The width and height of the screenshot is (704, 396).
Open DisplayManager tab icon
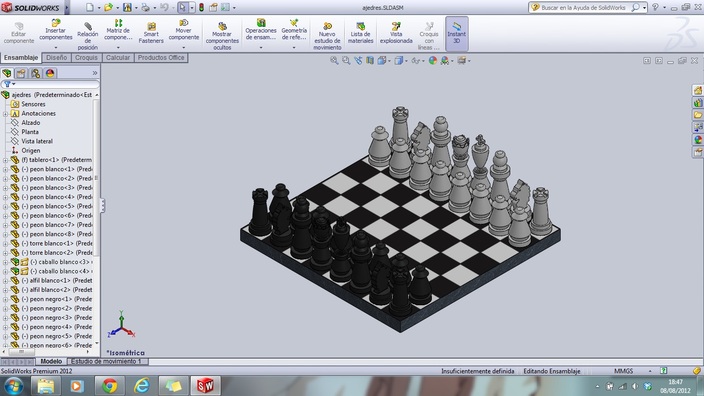pyautogui.click(x=50, y=73)
